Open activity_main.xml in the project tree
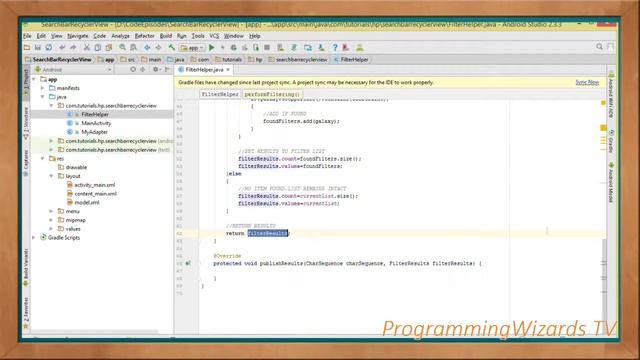The width and height of the screenshot is (640, 360). (x=95, y=185)
